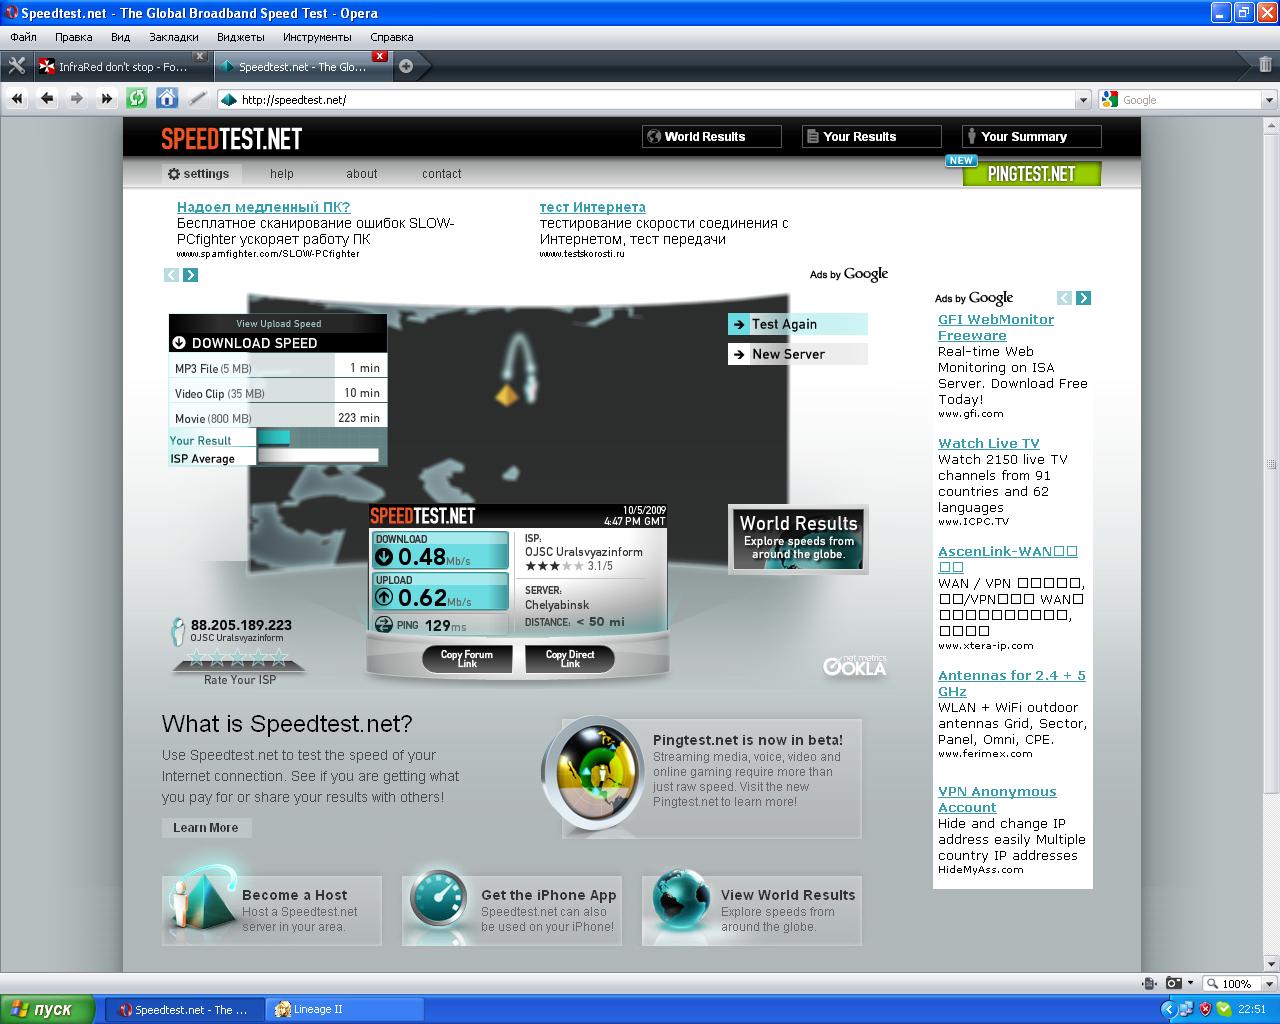Visit the PINGTEST.NET banner

[x=1031, y=173]
